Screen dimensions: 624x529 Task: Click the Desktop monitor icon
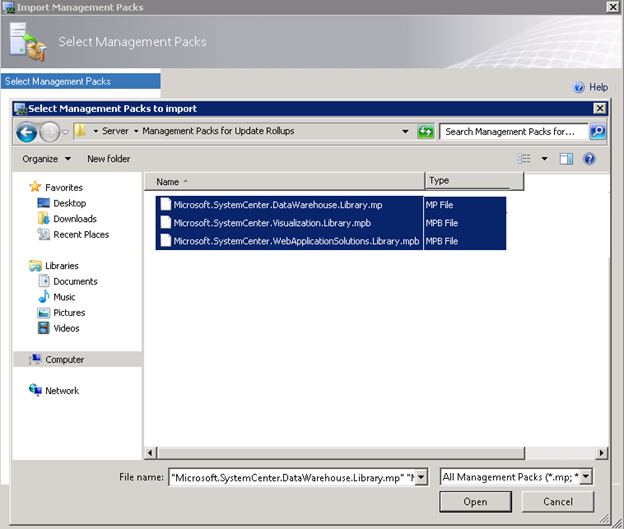tap(43, 203)
